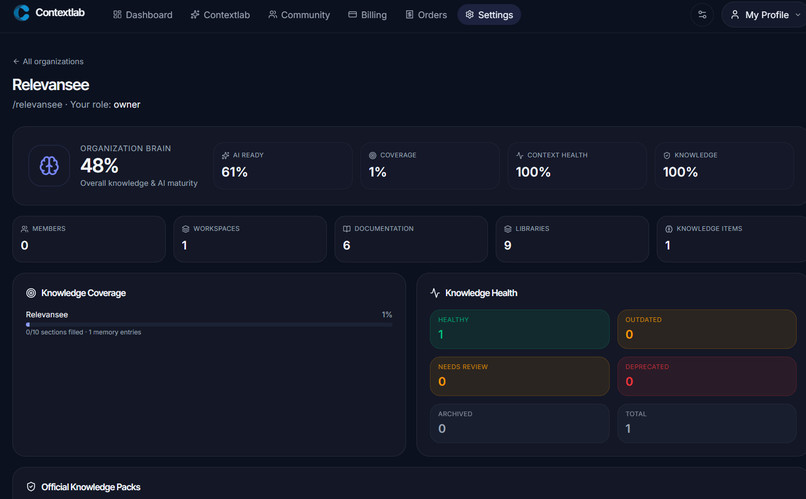This screenshot has height=499, width=806.
Task: Open the Orders page
Action: (426, 15)
